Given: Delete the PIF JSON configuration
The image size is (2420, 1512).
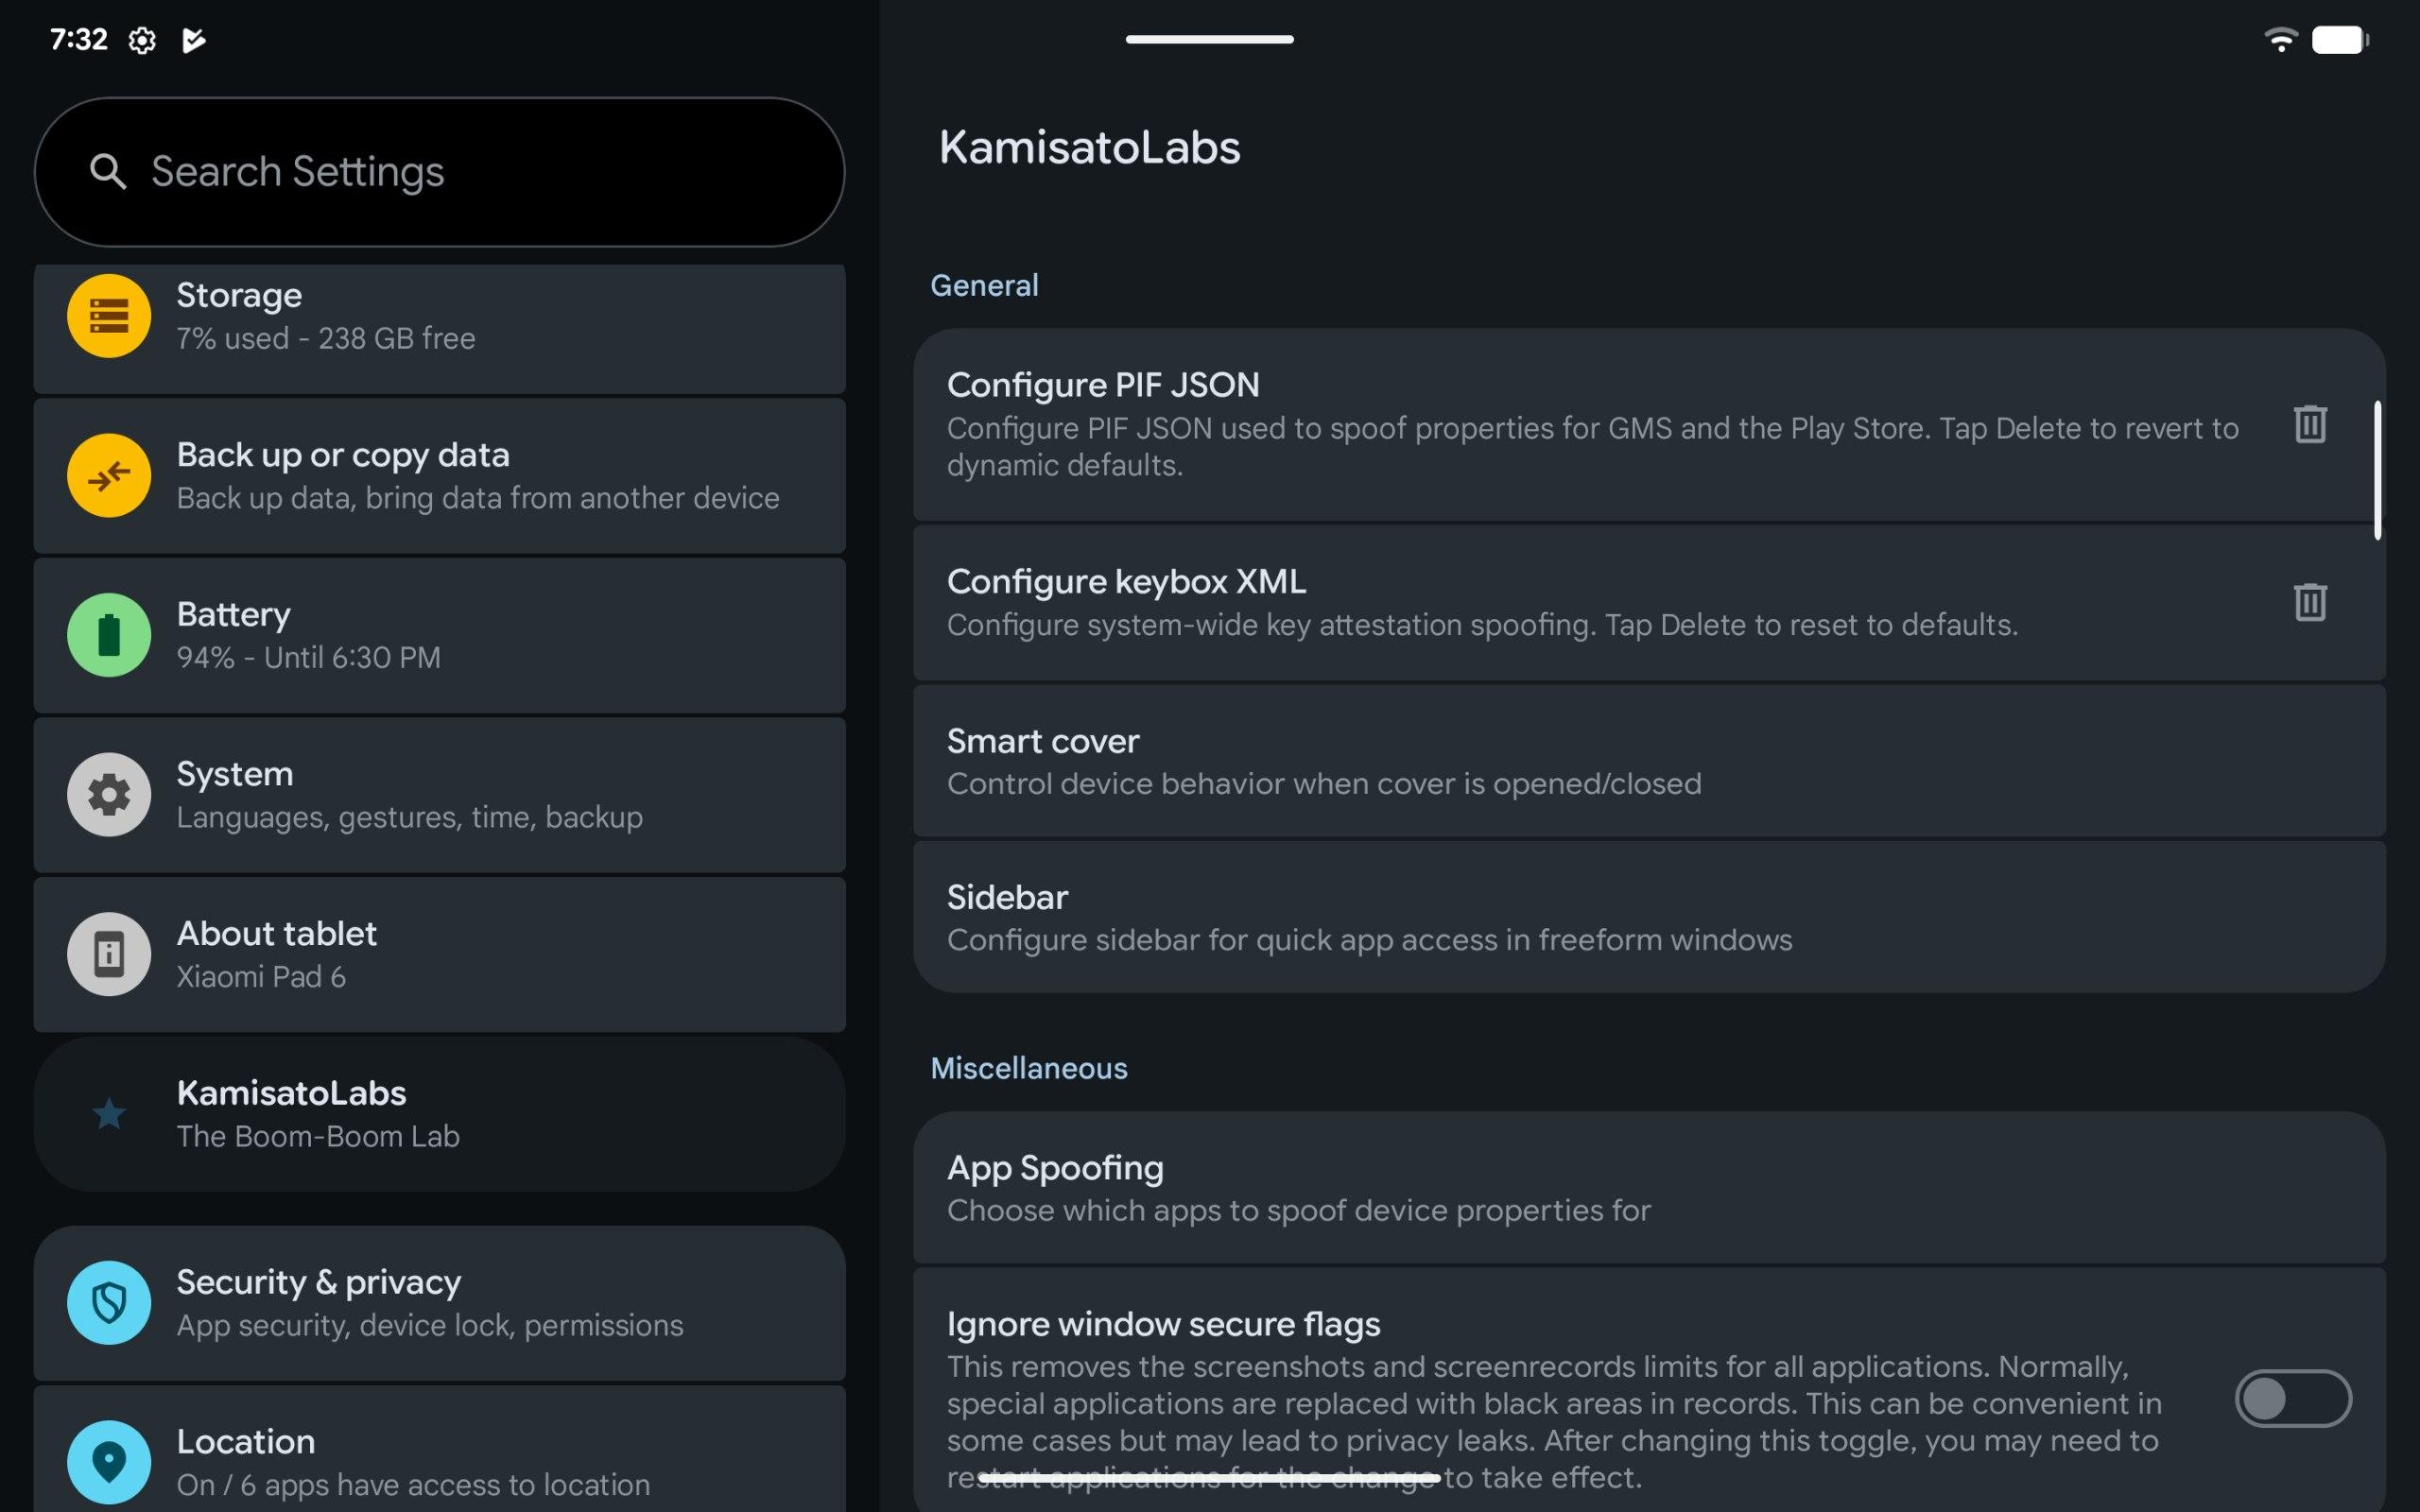Looking at the screenshot, I should 2309,424.
